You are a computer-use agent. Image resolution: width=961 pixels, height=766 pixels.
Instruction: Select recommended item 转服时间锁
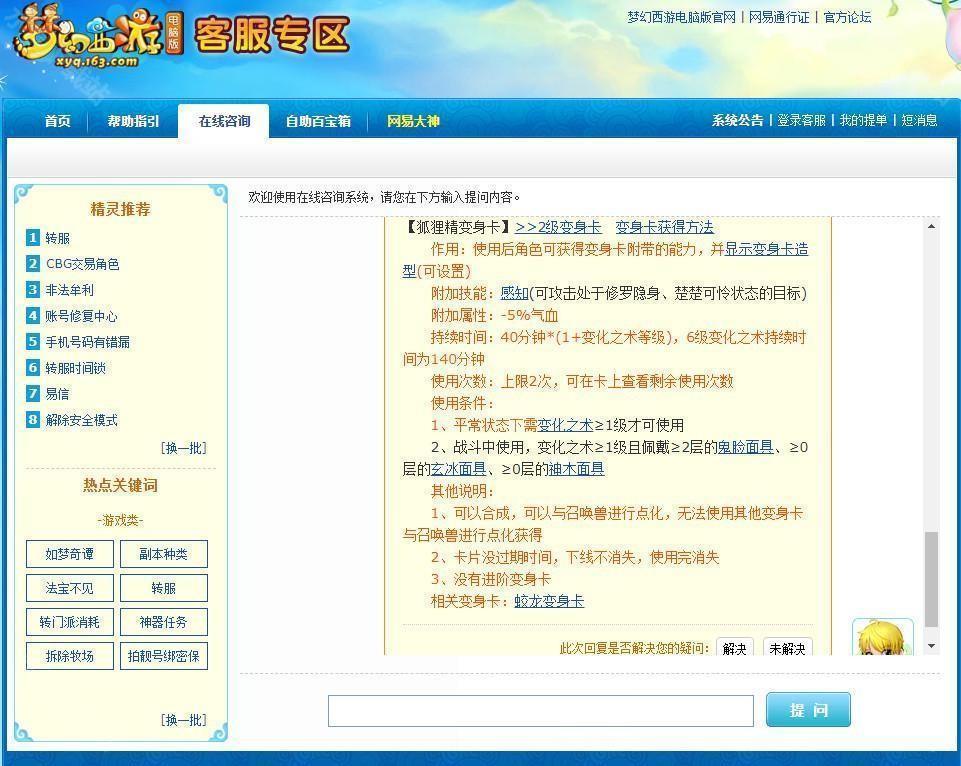click(75, 368)
